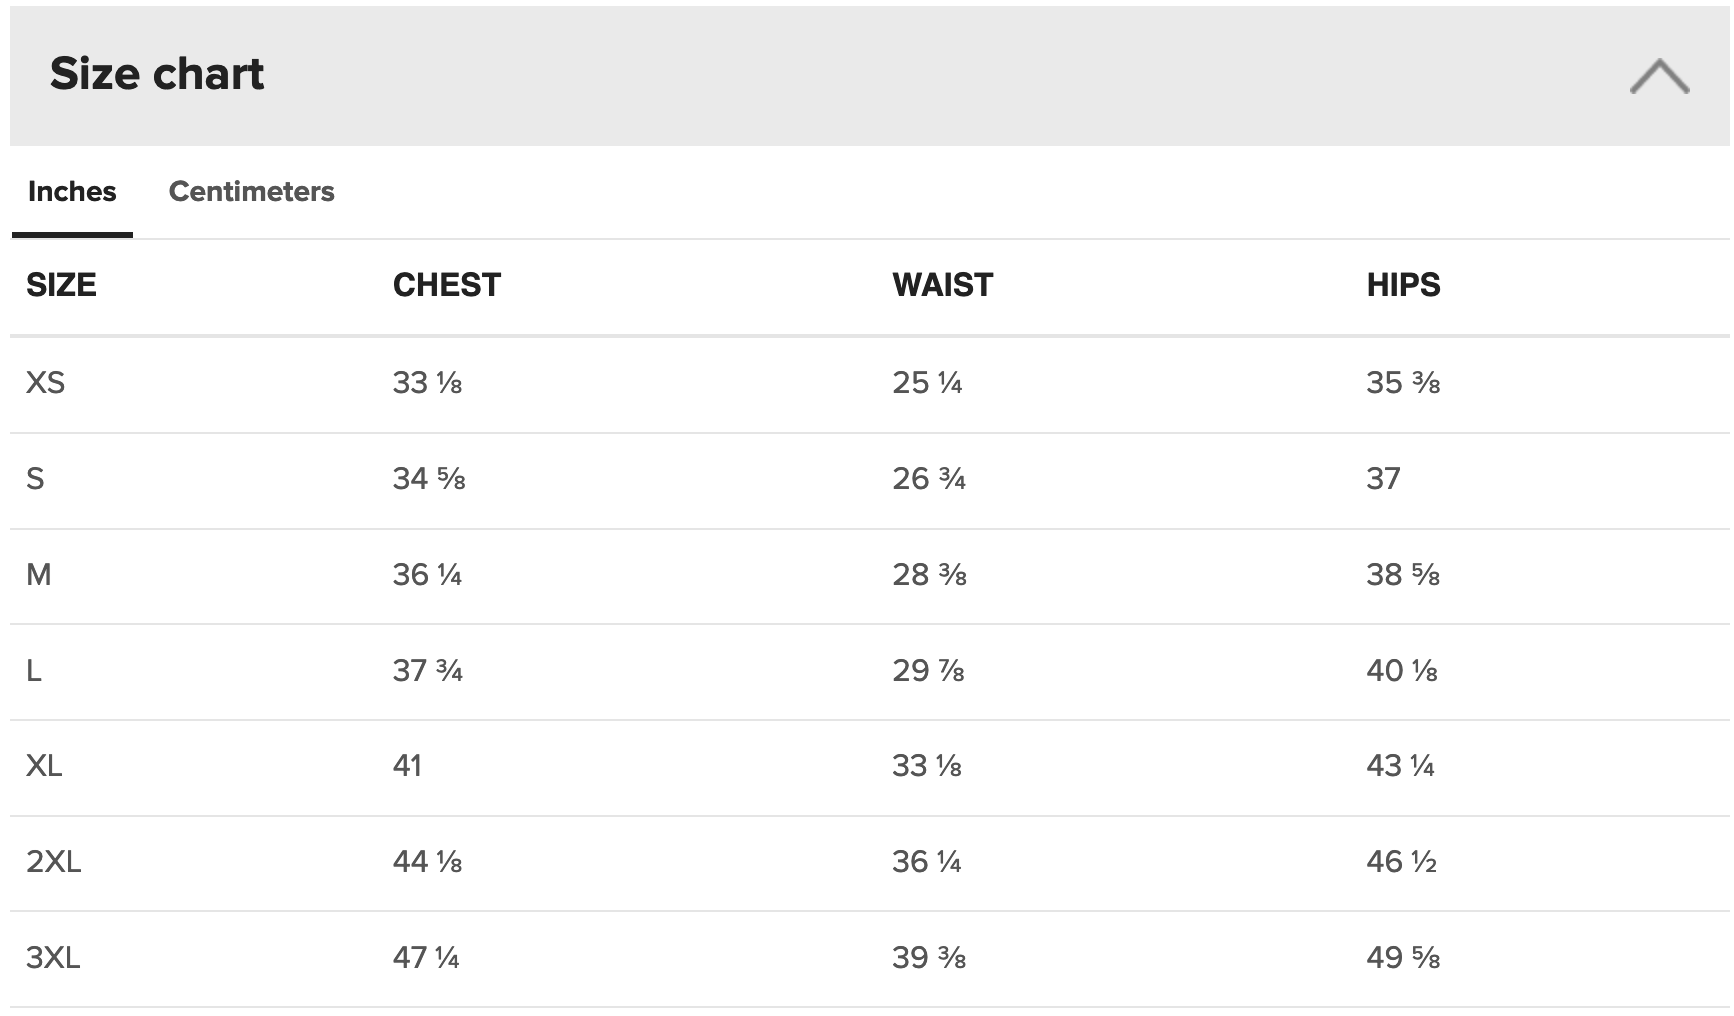Click the WAIST column header

click(942, 285)
